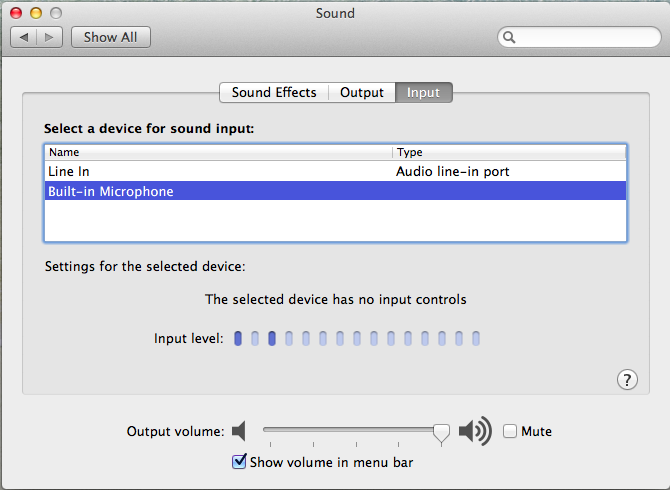The height and width of the screenshot is (490, 670).
Task: Click the yellow minimize window button
Action: coord(36,13)
